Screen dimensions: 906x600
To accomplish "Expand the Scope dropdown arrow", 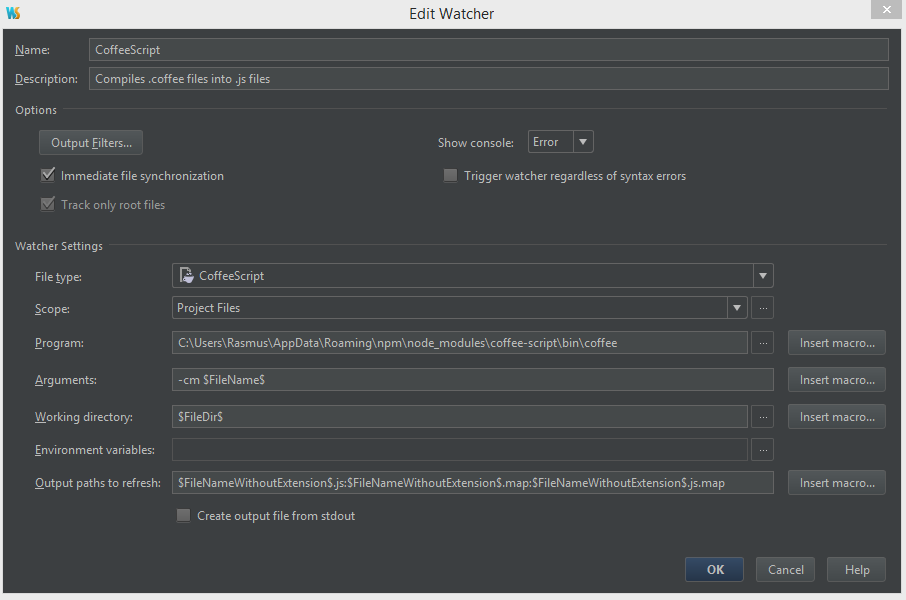I will pyautogui.click(x=737, y=308).
